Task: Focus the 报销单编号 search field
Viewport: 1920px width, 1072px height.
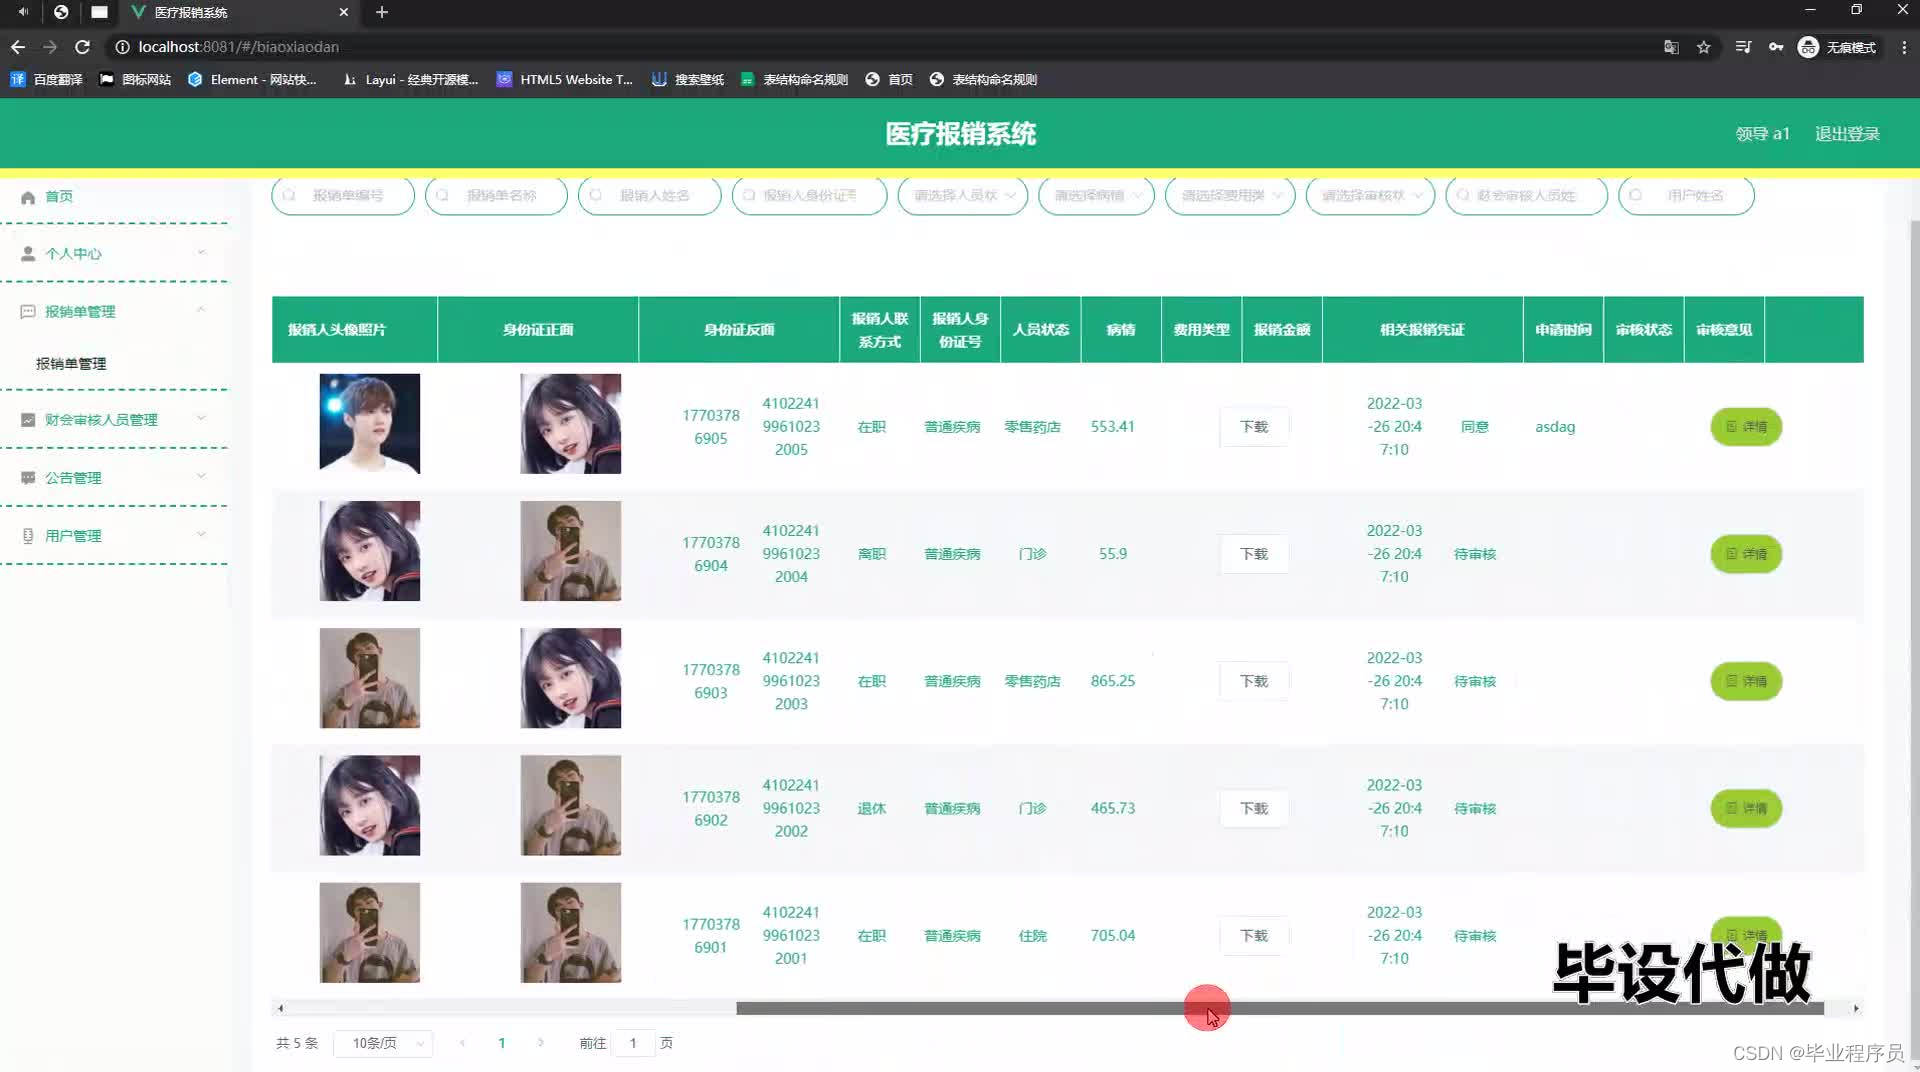Action: (343, 196)
